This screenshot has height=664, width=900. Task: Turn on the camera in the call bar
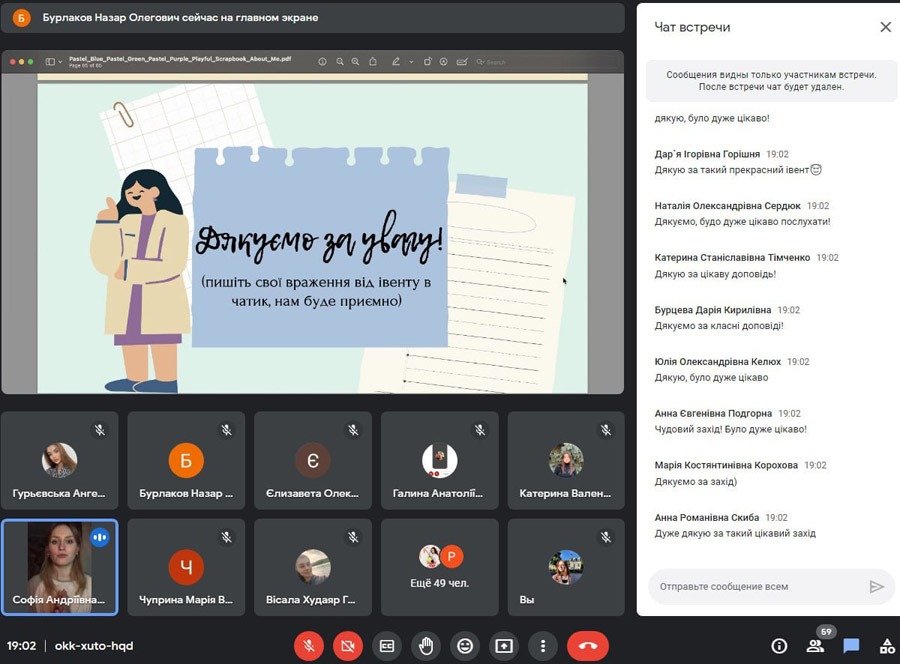348,646
